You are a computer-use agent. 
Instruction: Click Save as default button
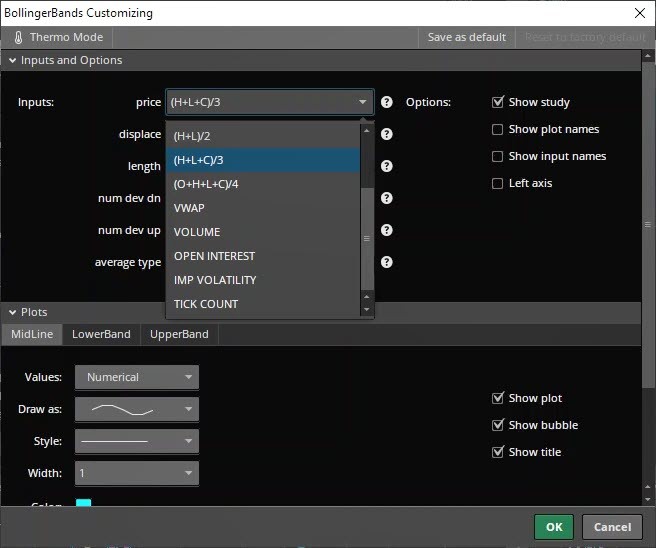pos(467,38)
